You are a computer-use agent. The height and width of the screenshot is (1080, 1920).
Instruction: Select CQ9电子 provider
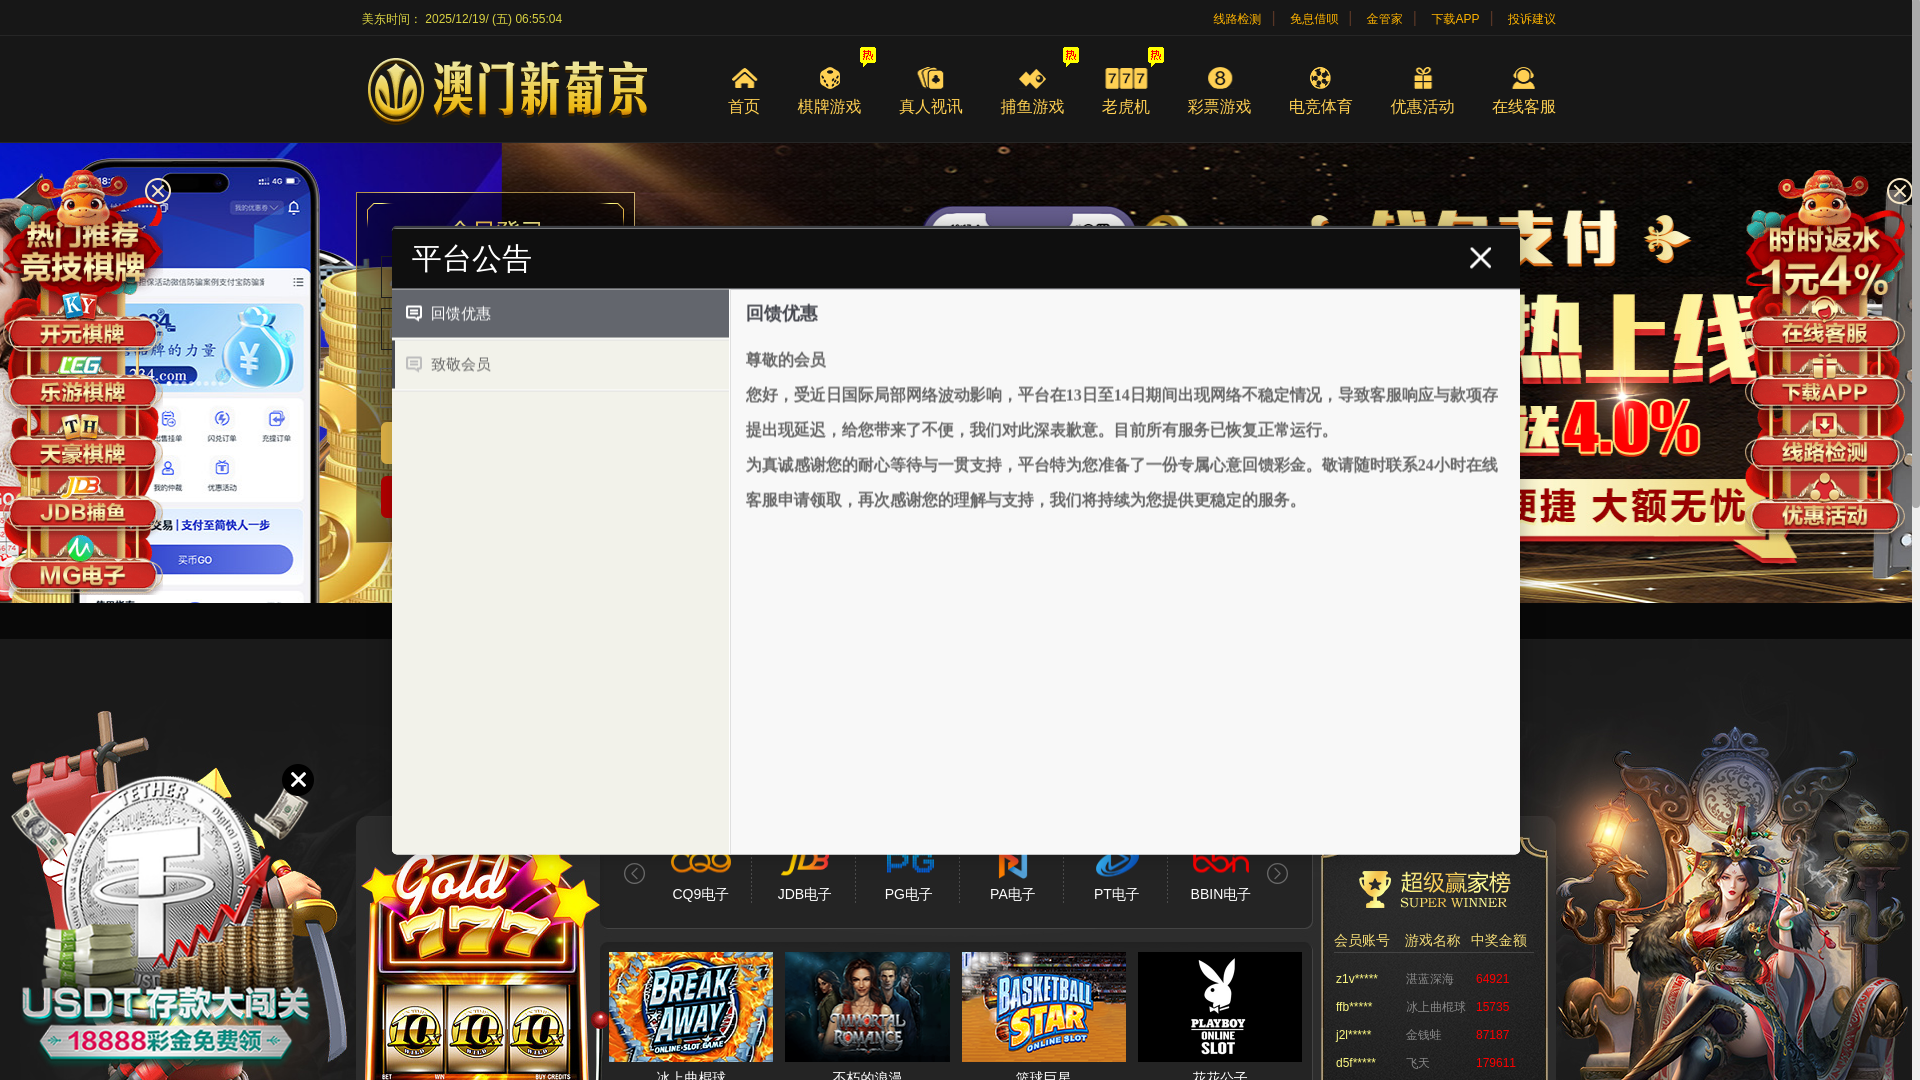[x=700, y=878]
